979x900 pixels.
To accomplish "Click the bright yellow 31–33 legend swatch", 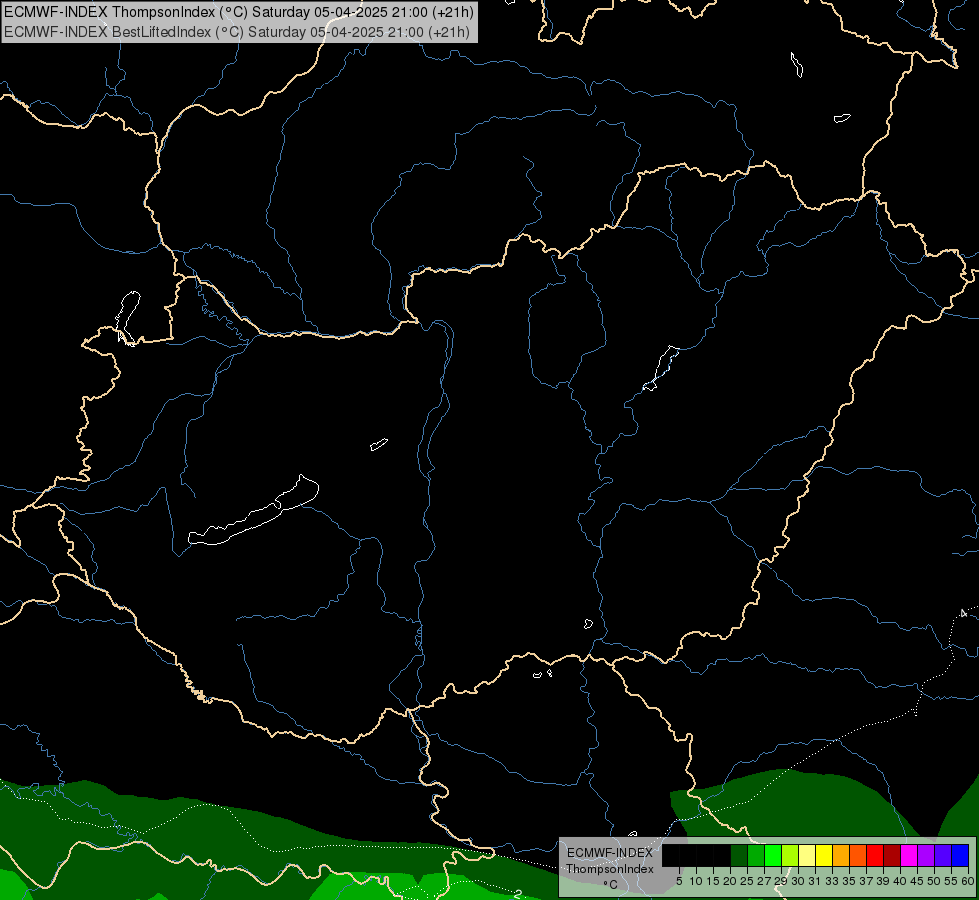I will (x=824, y=855).
